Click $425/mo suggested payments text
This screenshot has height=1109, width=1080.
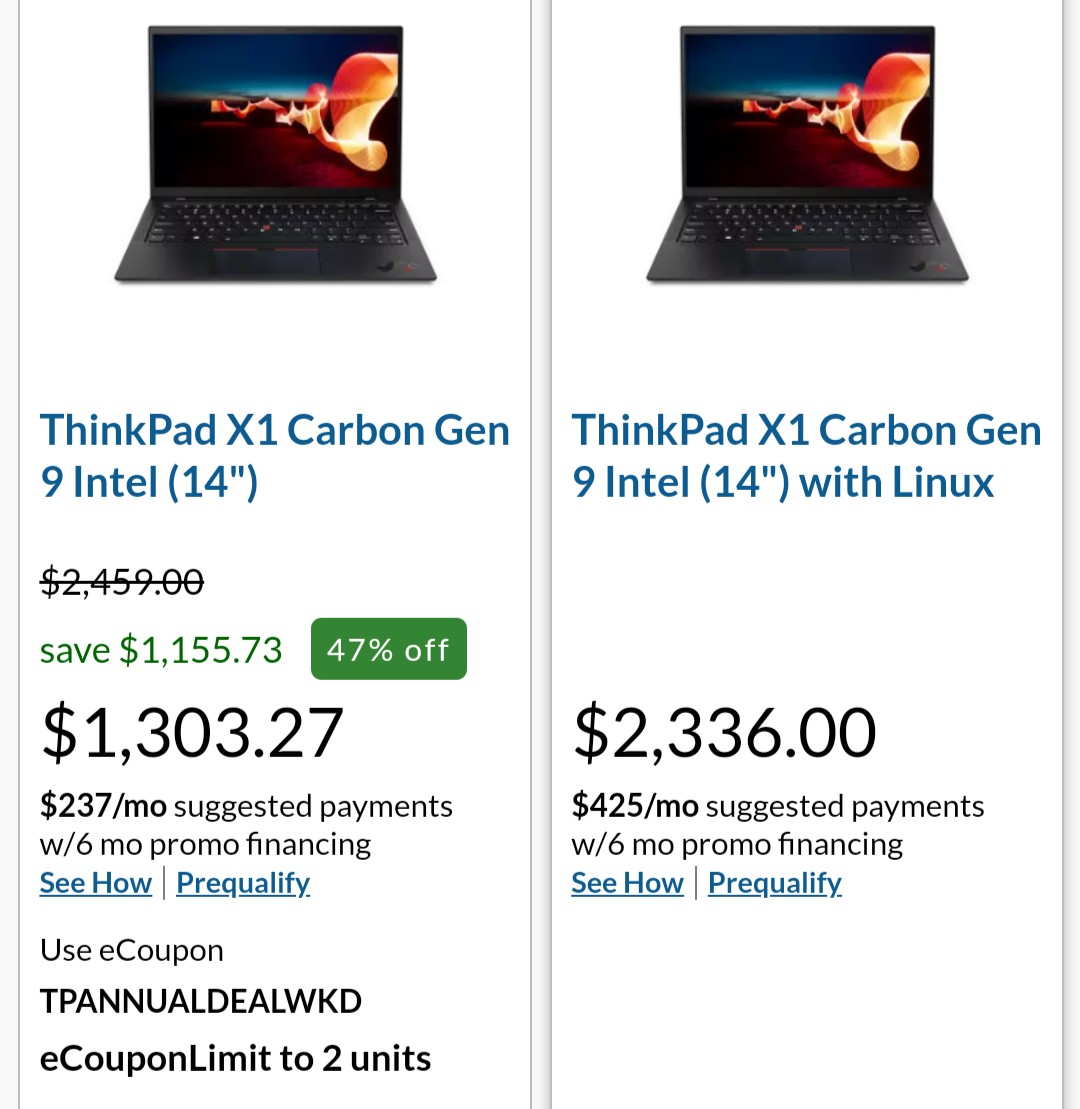(778, 806)
